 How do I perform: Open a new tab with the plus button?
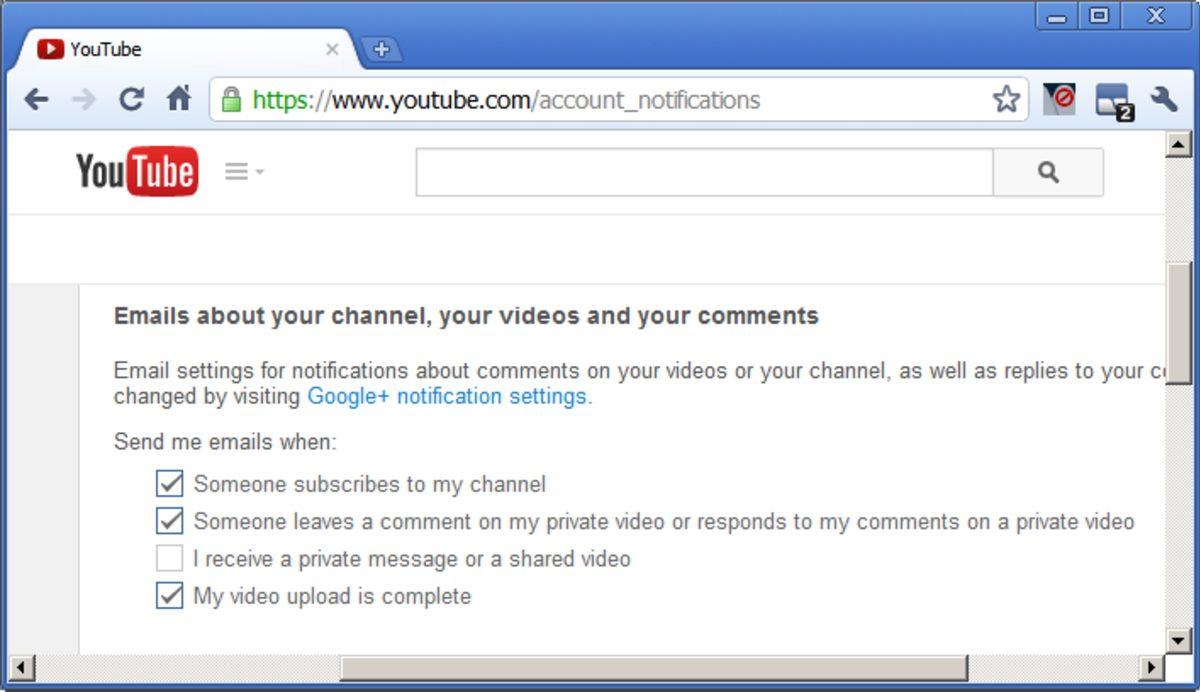click(x=381, y=49)
